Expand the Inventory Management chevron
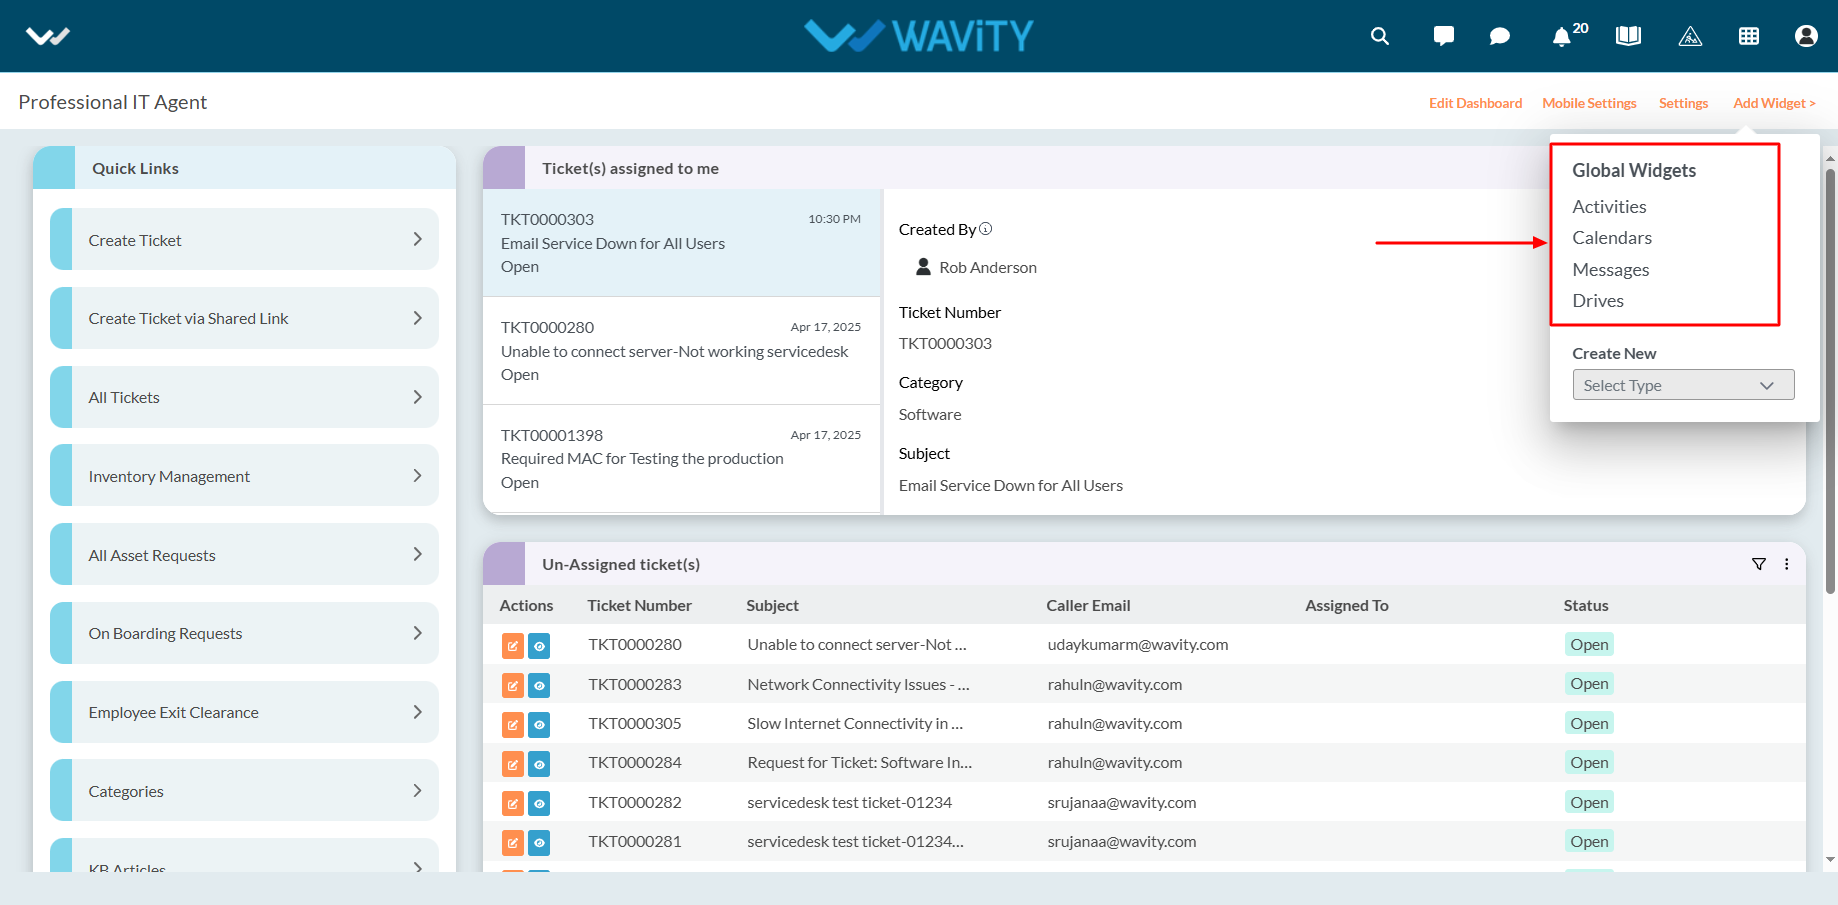The width and height of the screenshot is (1838, 905). tap(417, 475)
